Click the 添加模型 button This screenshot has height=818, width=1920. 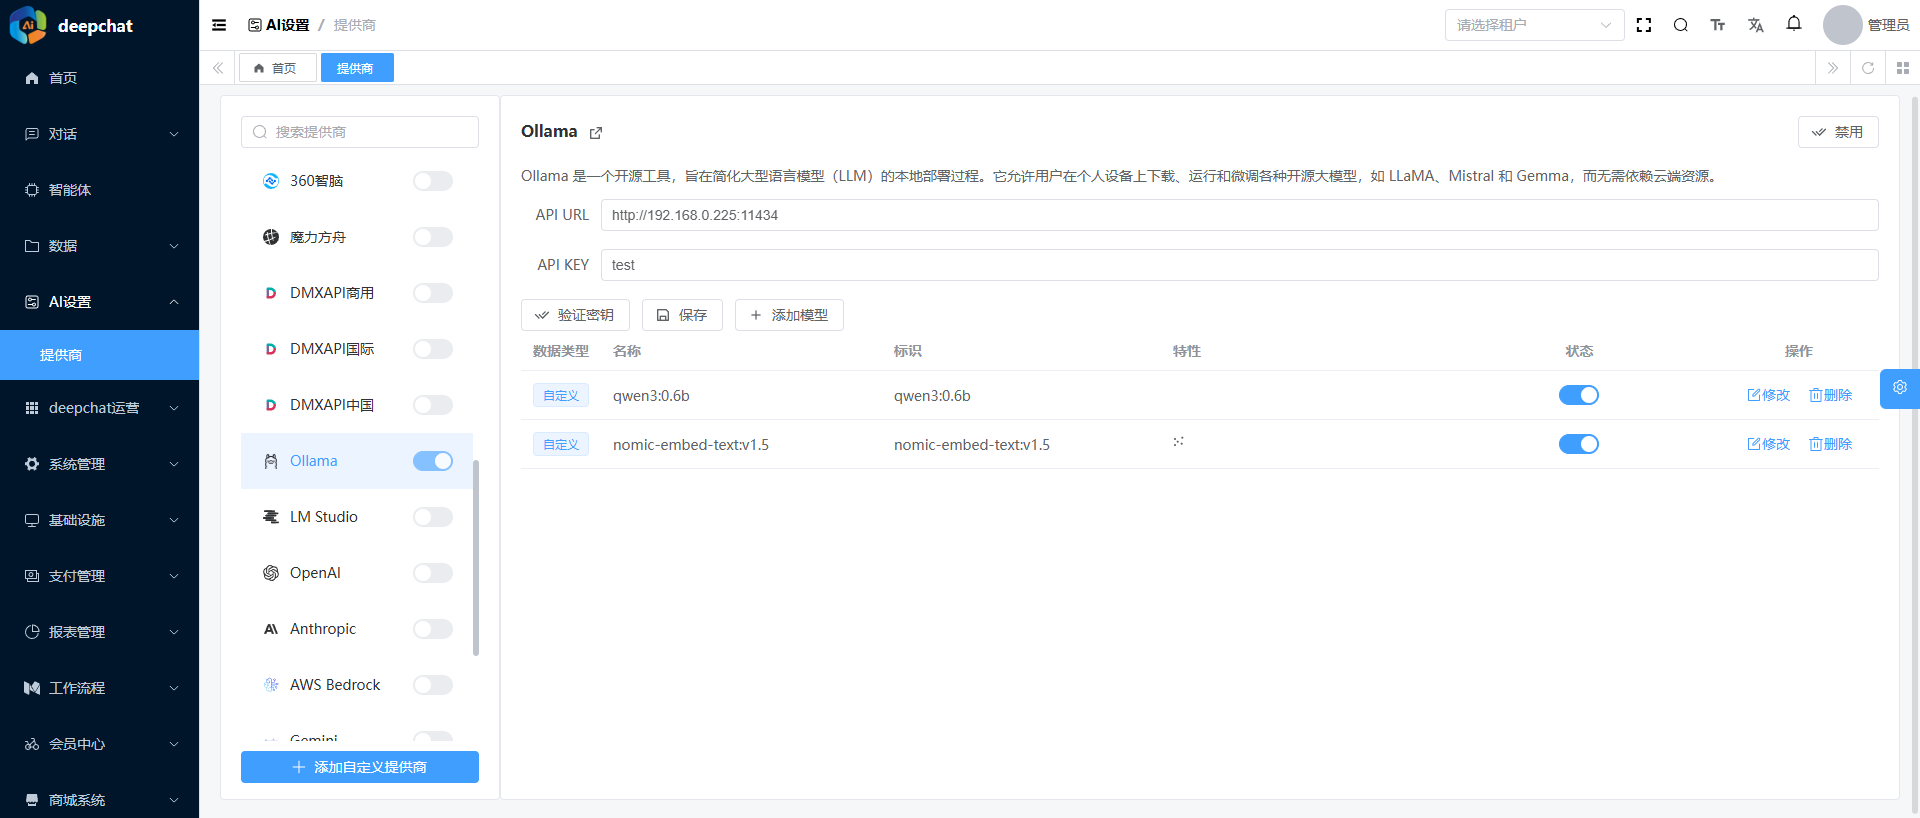[x=789, y=315]
